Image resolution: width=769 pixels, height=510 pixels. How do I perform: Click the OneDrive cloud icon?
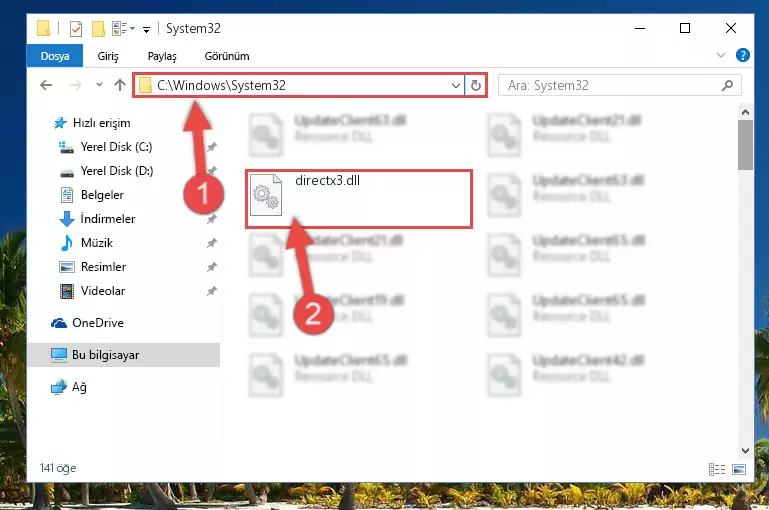coord(58,323)
